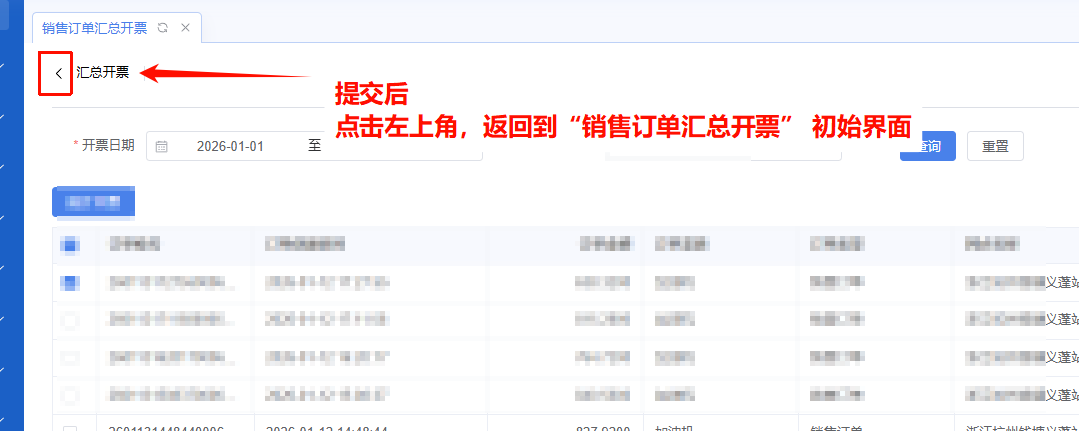The height and width of the screenshot is (431, 1079).
Task: Click the 重置 reset button
Action: point(995,146)
